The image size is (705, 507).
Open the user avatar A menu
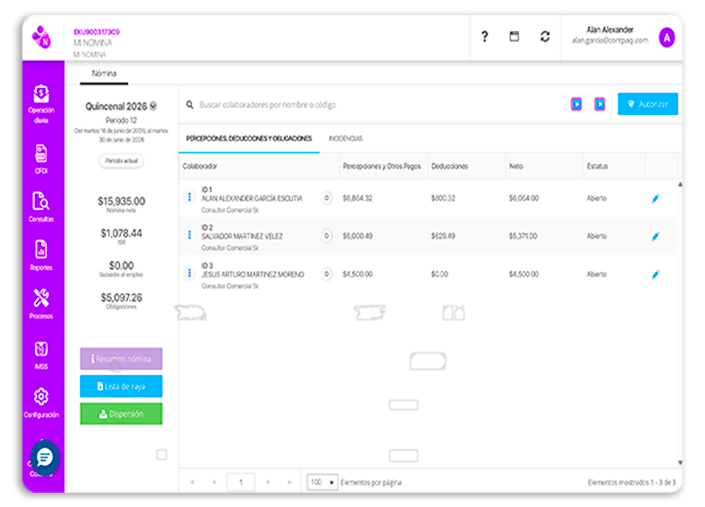tap(667, 38)
